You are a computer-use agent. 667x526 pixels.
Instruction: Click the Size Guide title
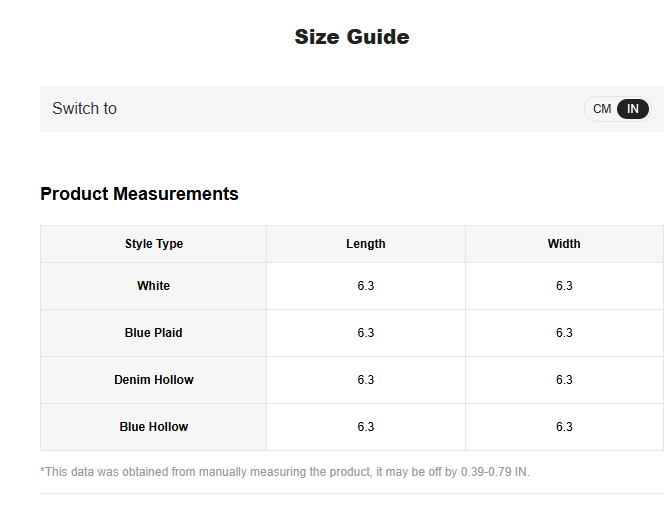click(x=352, y=37)
